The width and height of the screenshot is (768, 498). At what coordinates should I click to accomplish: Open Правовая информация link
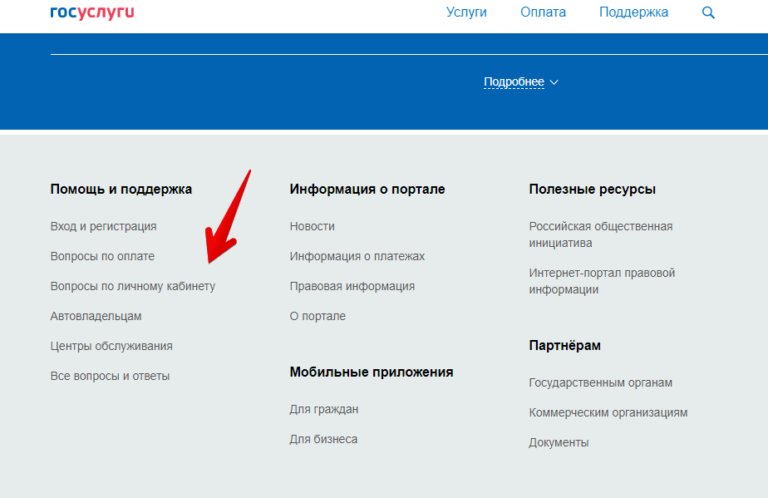pos(352,287)
